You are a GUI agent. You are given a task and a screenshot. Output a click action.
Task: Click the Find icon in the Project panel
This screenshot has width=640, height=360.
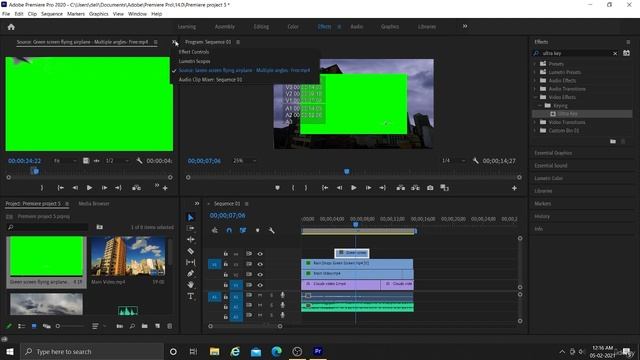click(x=132, y=326)
